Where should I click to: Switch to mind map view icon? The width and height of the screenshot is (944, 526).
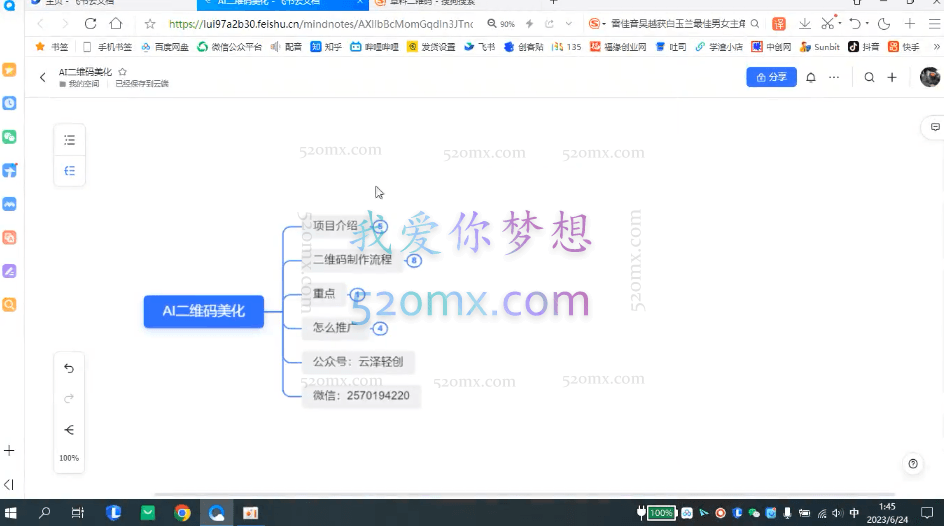click(70, 171)
